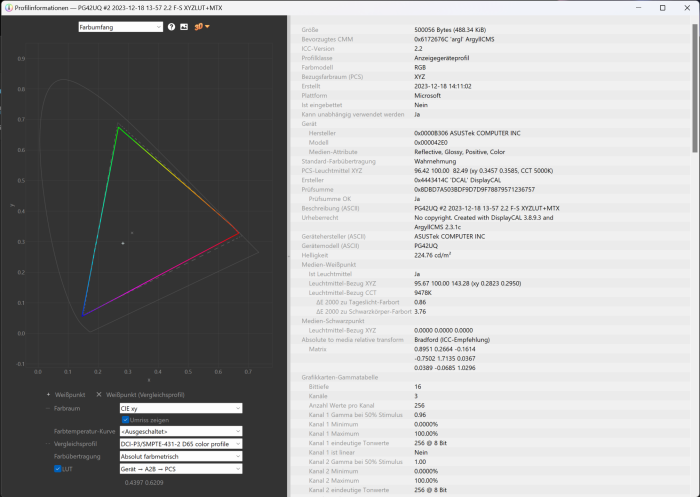Click the Weißpunkt (Vergleichsprofil) legend entry
The width and height of the screenshot is (700, 497).
[140, 395]
